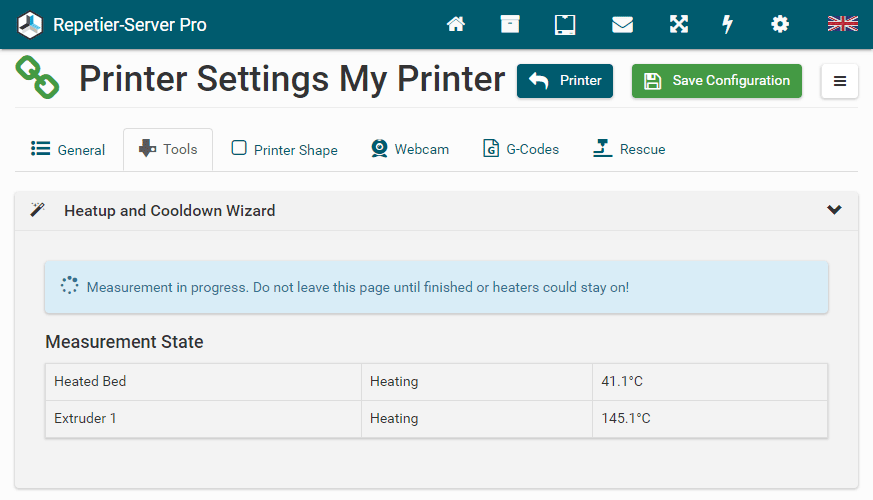Open the G-Codes tab
873x500 pixels.
pos(521,149)
